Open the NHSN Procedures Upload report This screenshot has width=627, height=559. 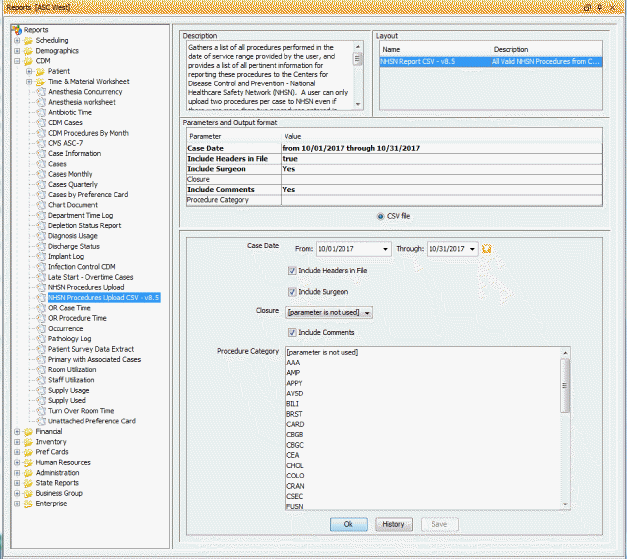86,287
